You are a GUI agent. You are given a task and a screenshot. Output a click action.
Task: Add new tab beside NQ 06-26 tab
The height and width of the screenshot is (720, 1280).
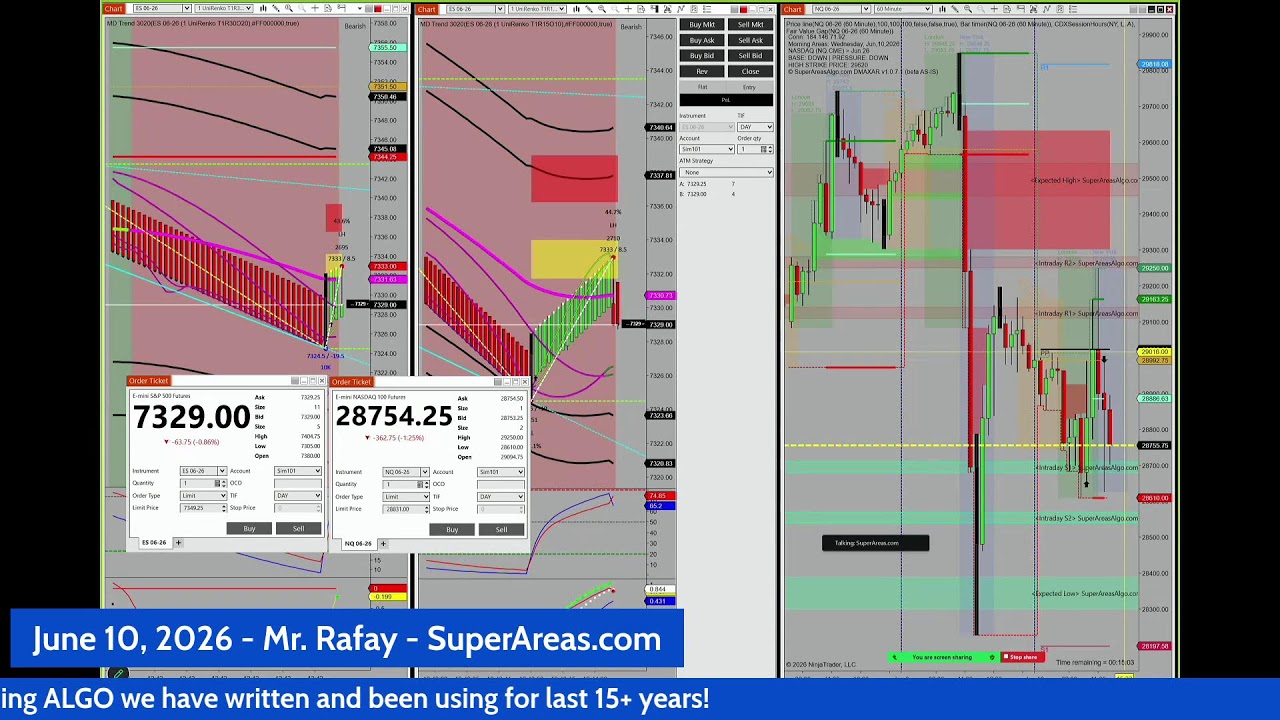(383, 543)
